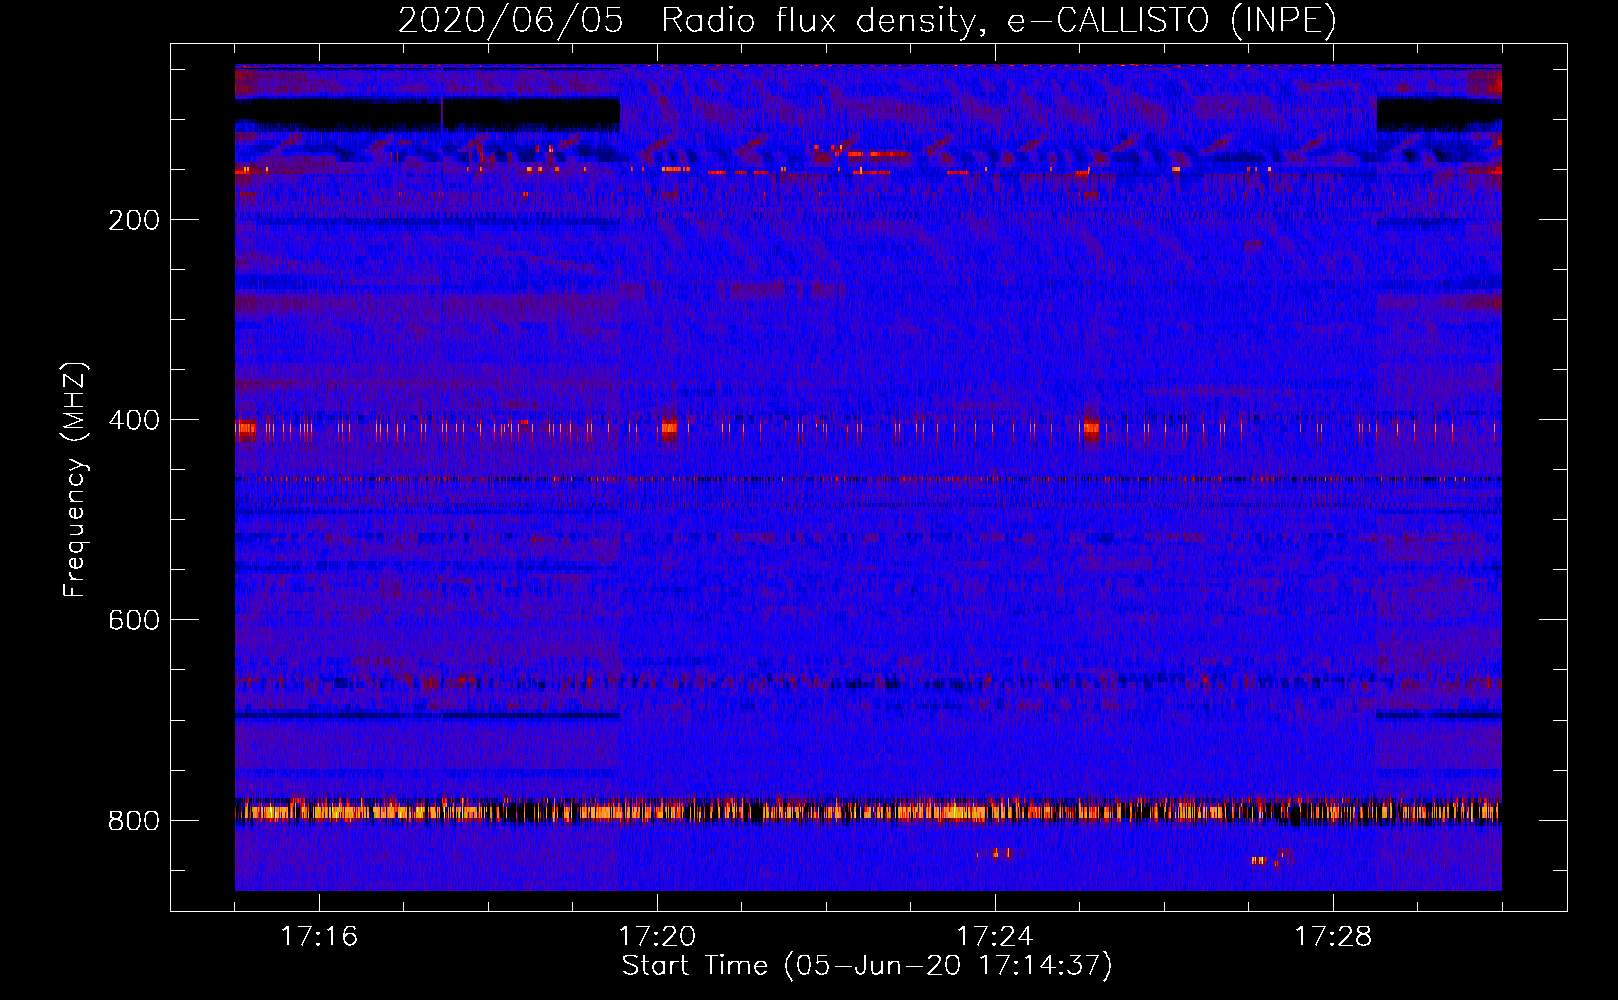The image size is (1618, 1000).
Task: Click the 400 frequency tick label
Action: (x=134, y=420)
